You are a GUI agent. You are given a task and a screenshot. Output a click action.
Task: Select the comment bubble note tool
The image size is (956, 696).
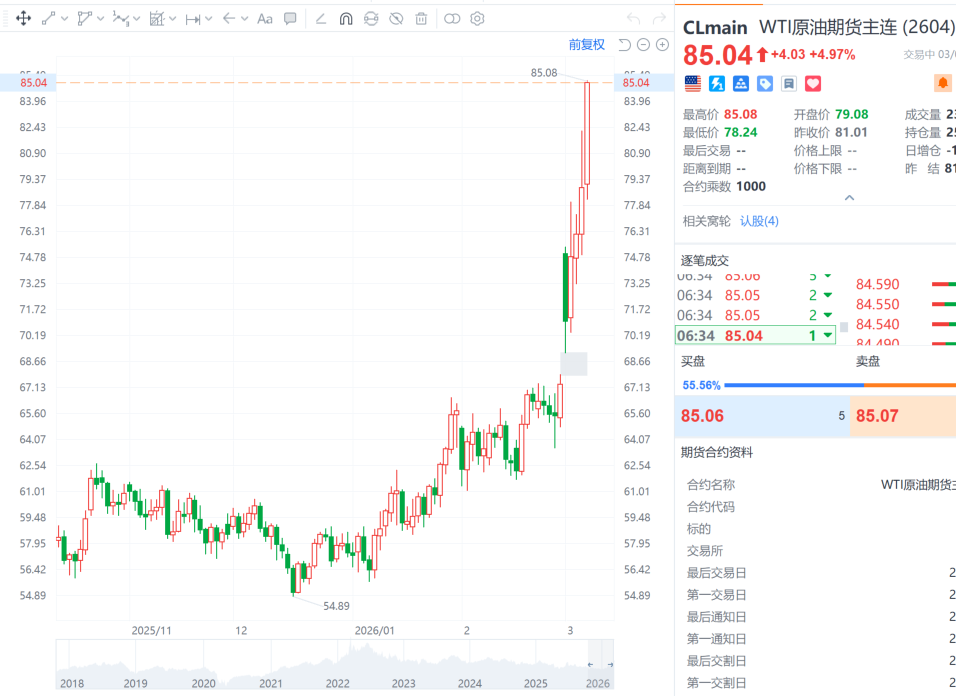coord(290,18)
